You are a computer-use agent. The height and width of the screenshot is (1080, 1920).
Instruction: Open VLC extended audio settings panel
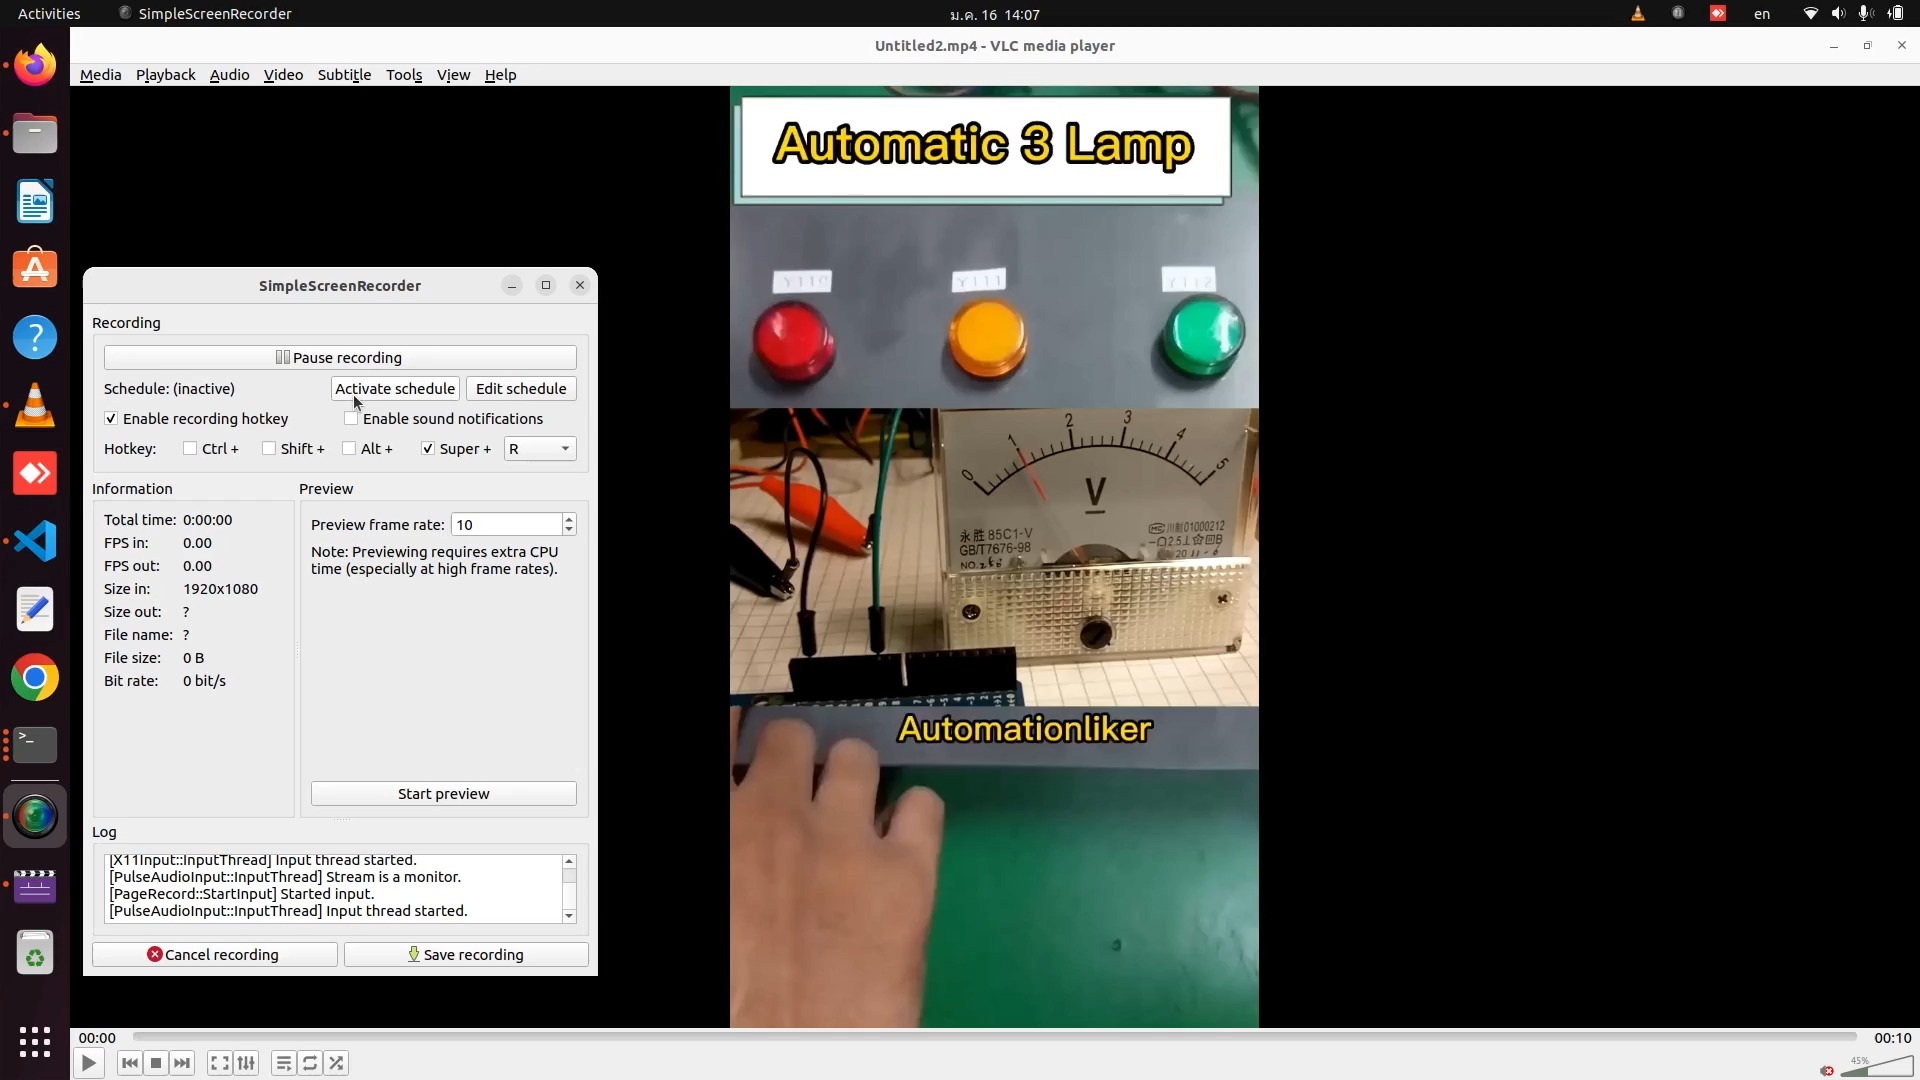click(247, 1063)
